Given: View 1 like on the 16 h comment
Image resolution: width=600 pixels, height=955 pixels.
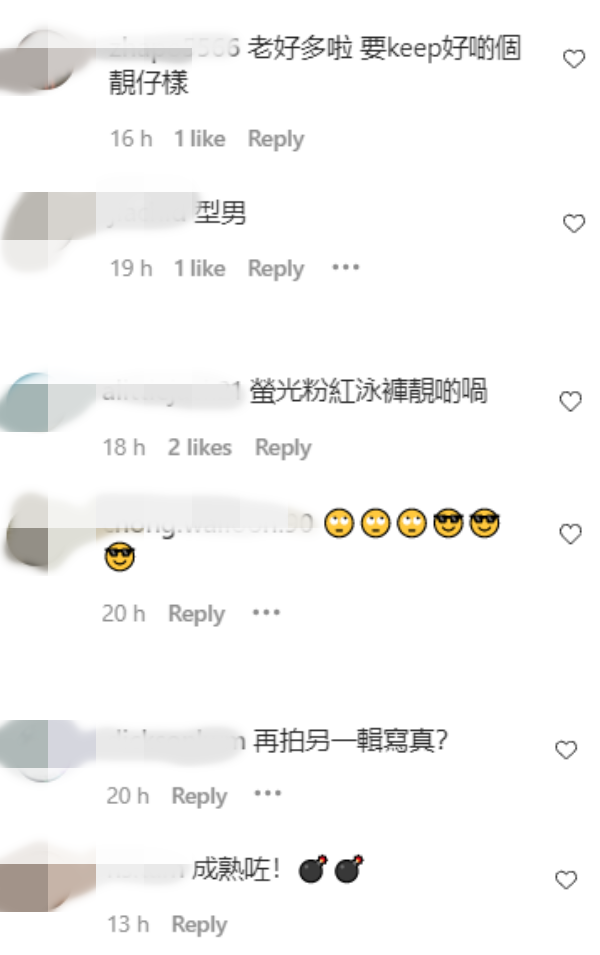Looking at the screenshot, I should point(200,139).
